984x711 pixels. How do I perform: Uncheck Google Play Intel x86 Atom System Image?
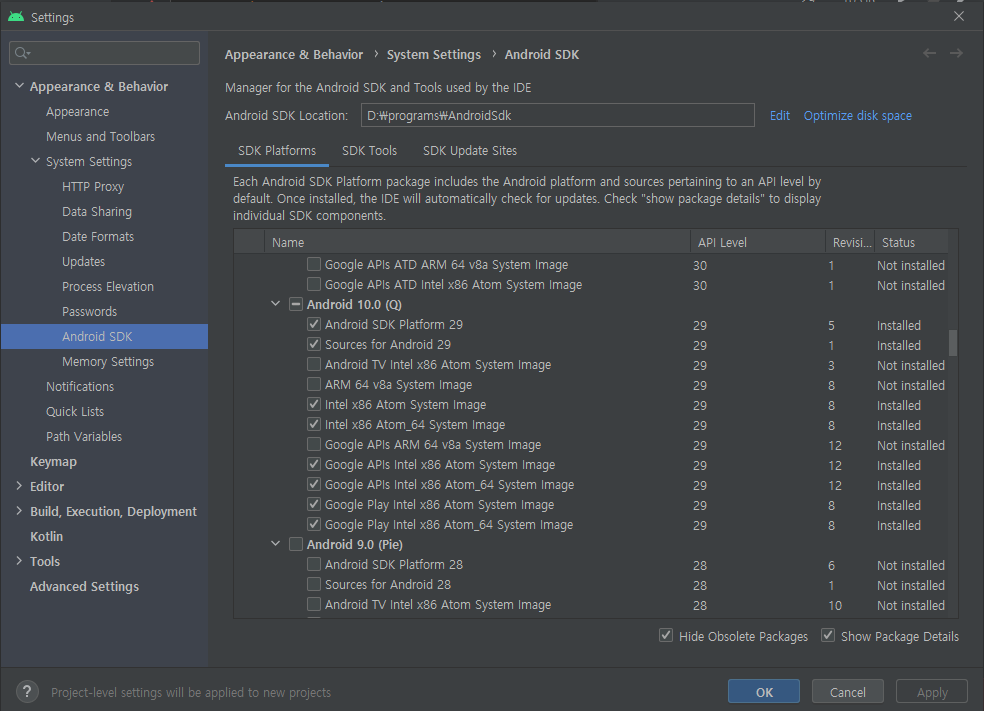point(314,505)
